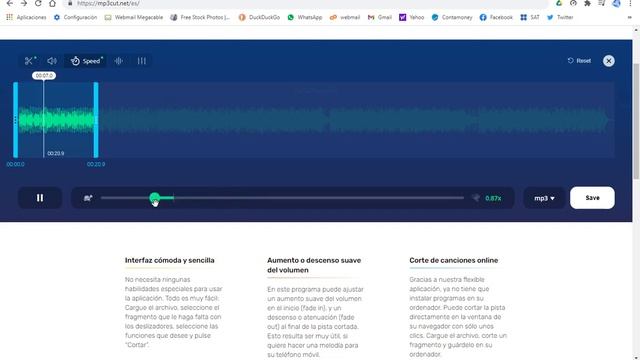Open the mp3 format dropdown
Viewport: 640px width, 360px height.
544,198
